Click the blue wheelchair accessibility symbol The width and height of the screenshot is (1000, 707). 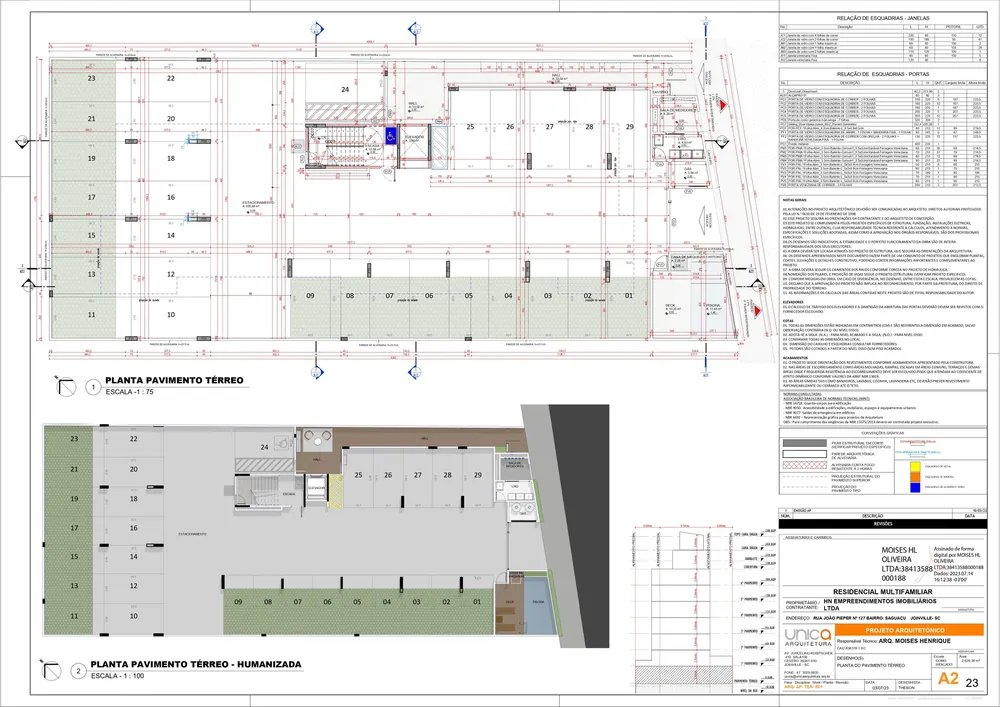pos(390,135)
